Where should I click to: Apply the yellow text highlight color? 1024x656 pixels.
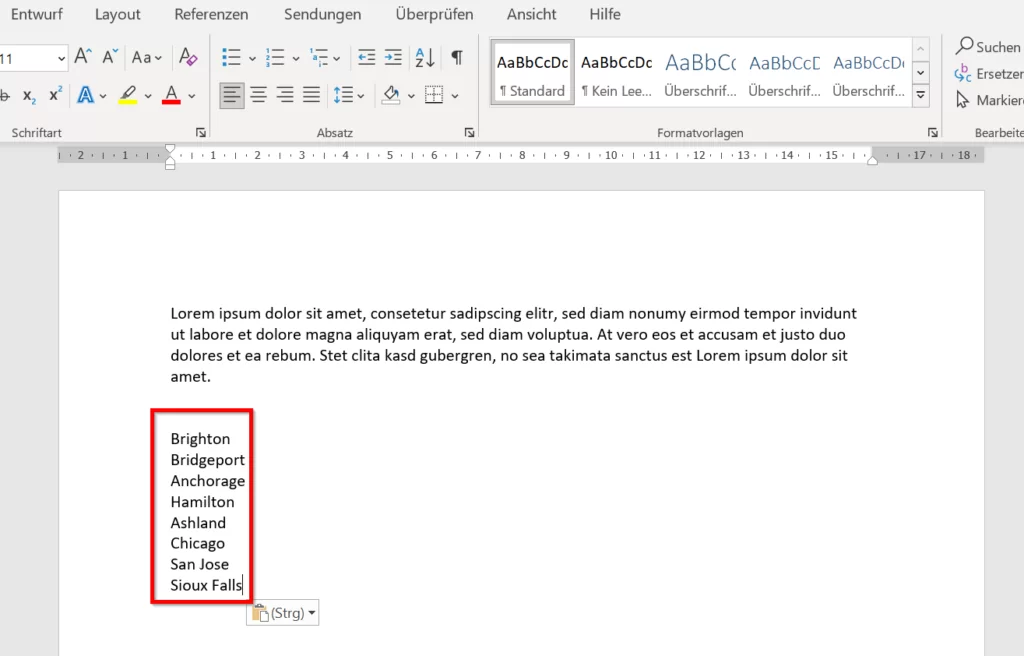tap(127, 95)
